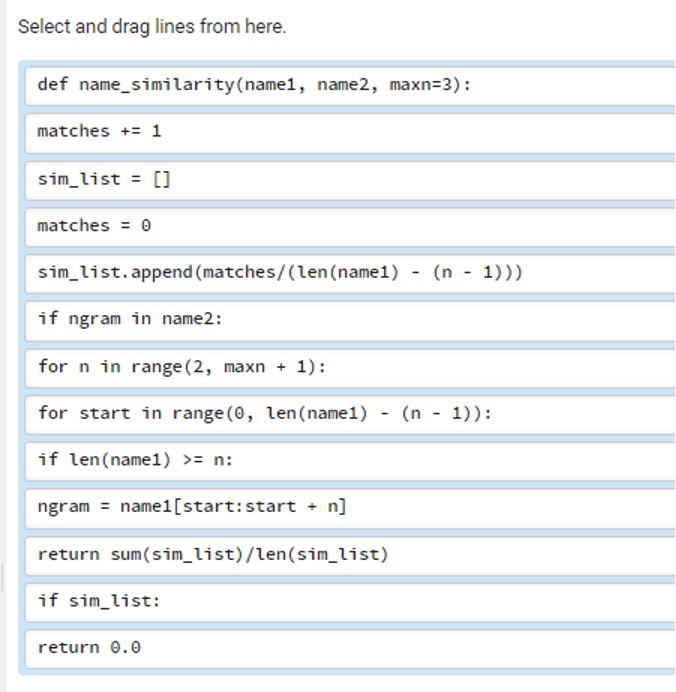Click the 'Select and drag lines from here' text
The height and width of the screenshot is (692, 676).
point(152,27)
